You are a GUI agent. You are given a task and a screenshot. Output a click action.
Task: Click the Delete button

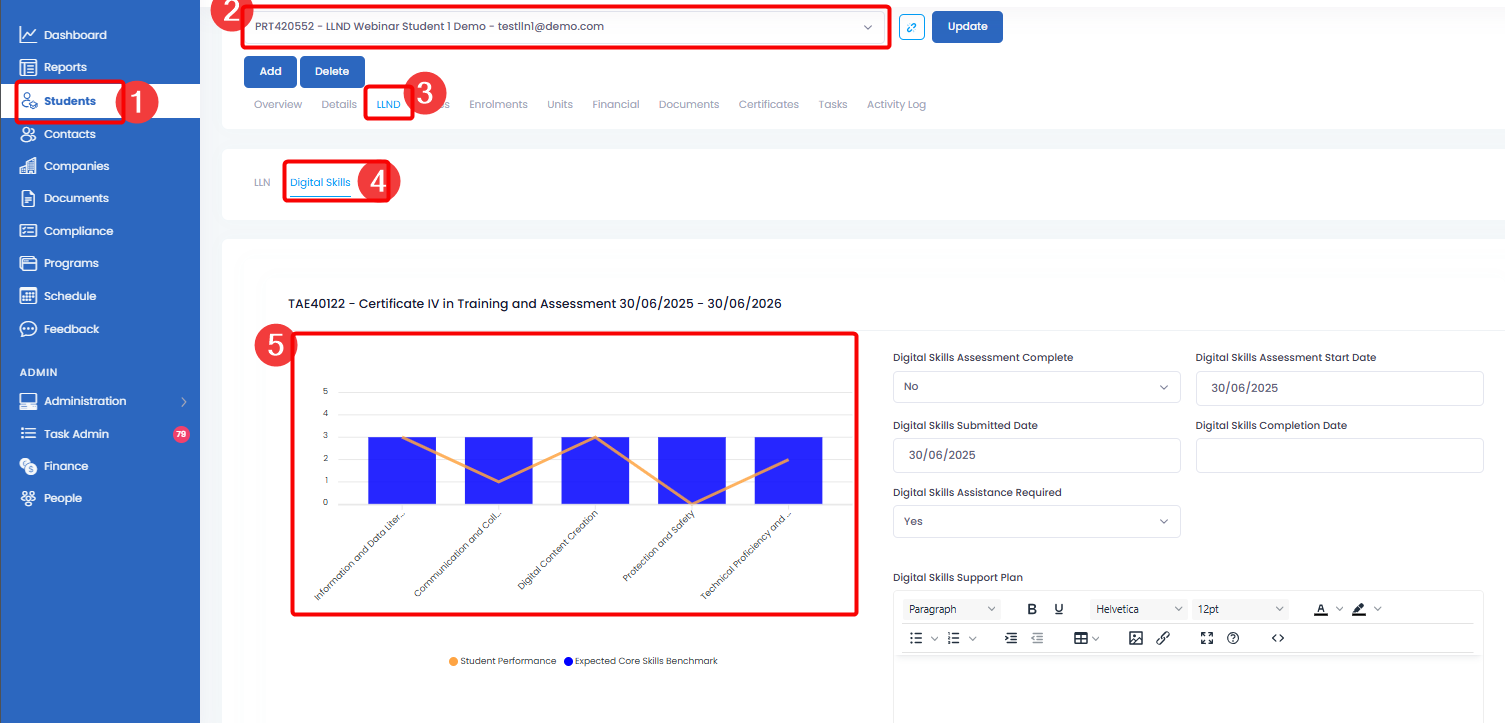point(332,72)
